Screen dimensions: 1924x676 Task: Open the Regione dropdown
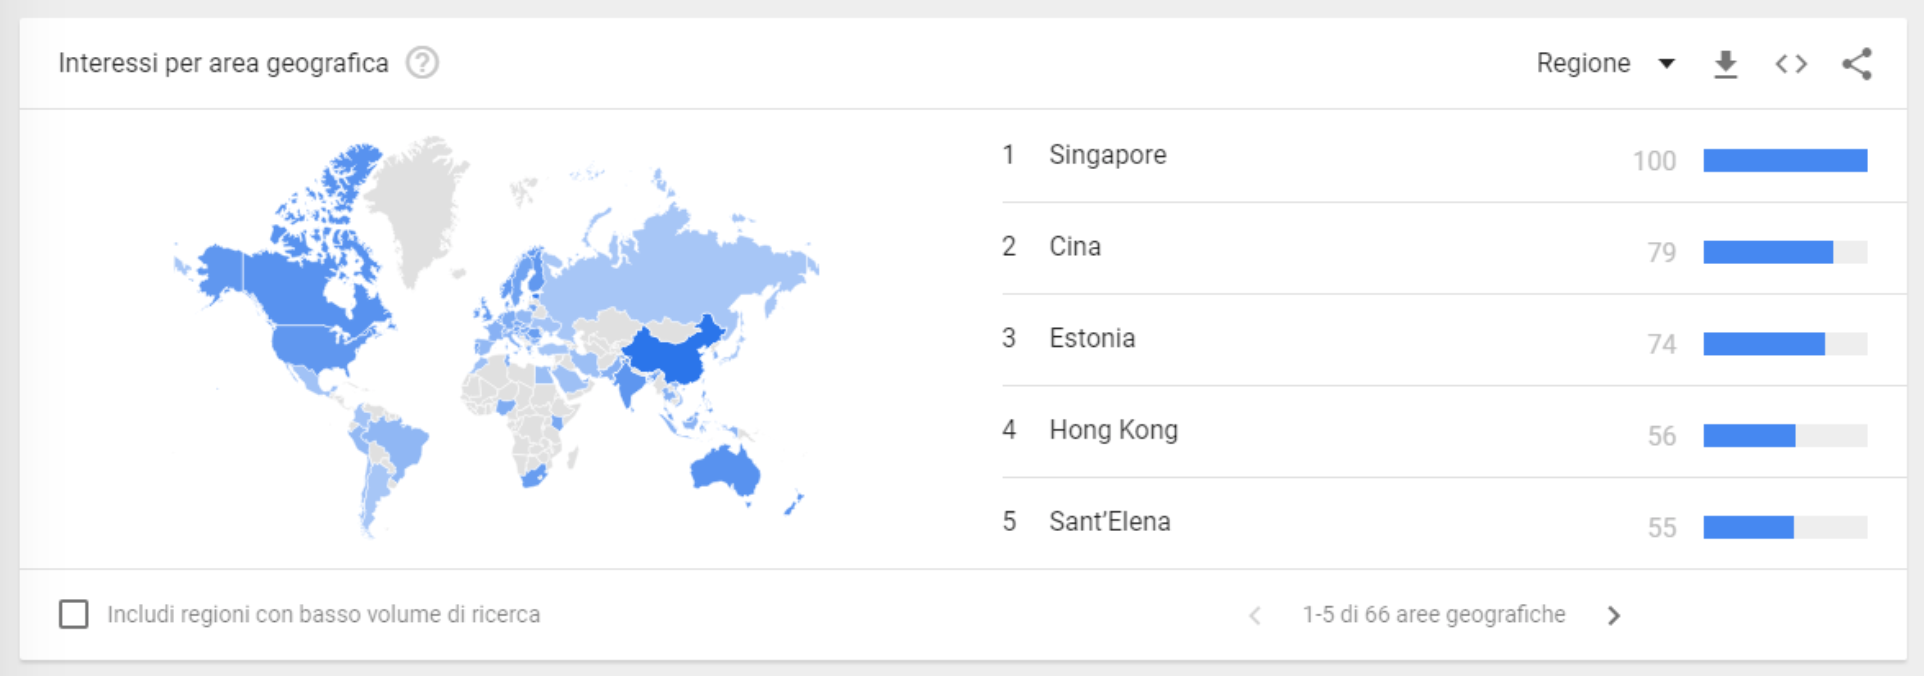pos(1584,63)
